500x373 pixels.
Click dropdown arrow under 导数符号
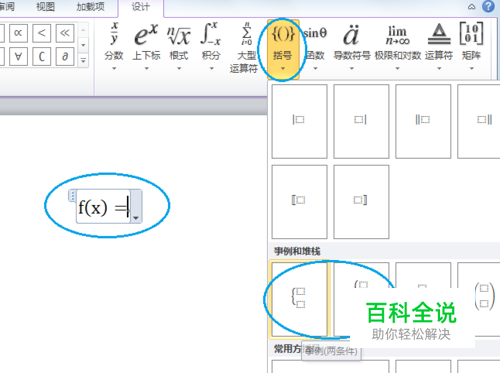[x=352, y=68]
